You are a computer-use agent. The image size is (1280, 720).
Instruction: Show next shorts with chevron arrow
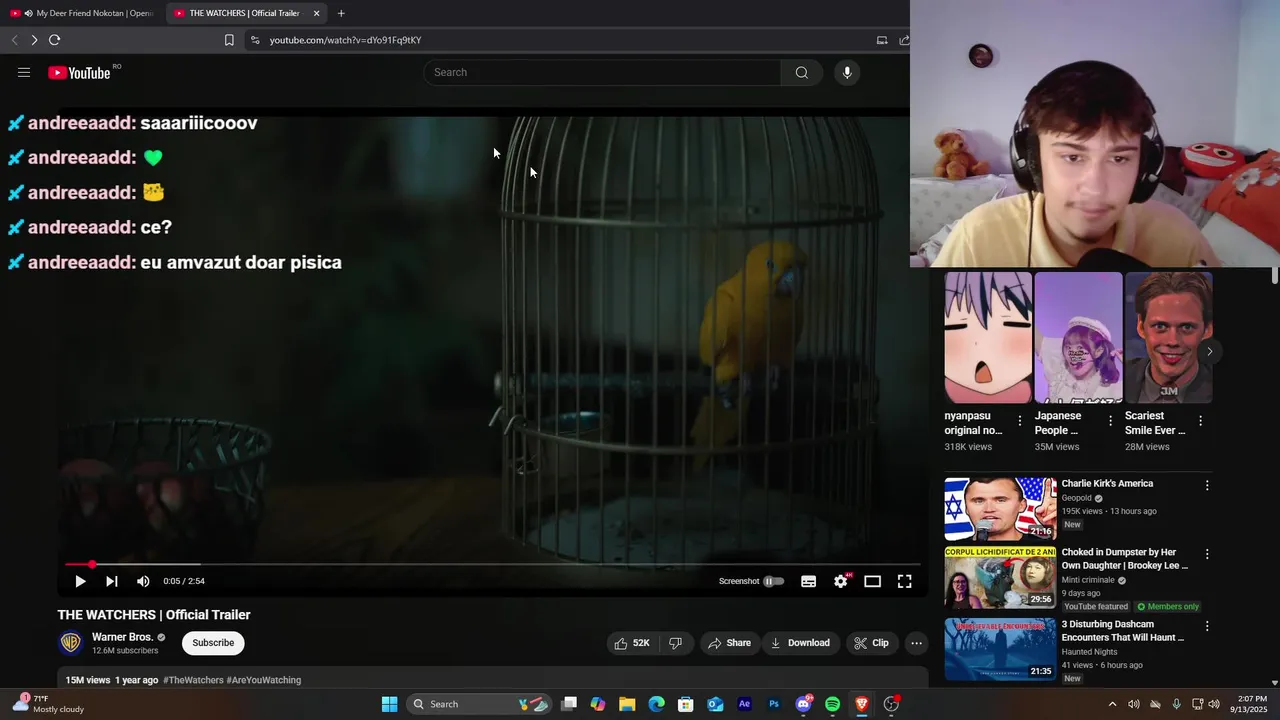tap(1209, 351)
